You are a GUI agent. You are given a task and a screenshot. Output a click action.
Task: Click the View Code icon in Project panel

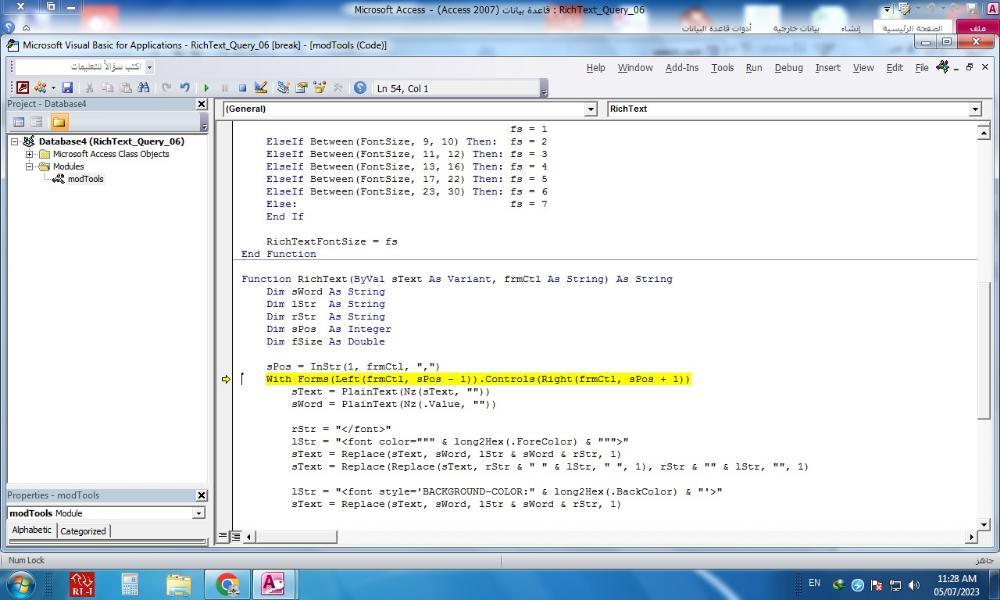(18, 122)
